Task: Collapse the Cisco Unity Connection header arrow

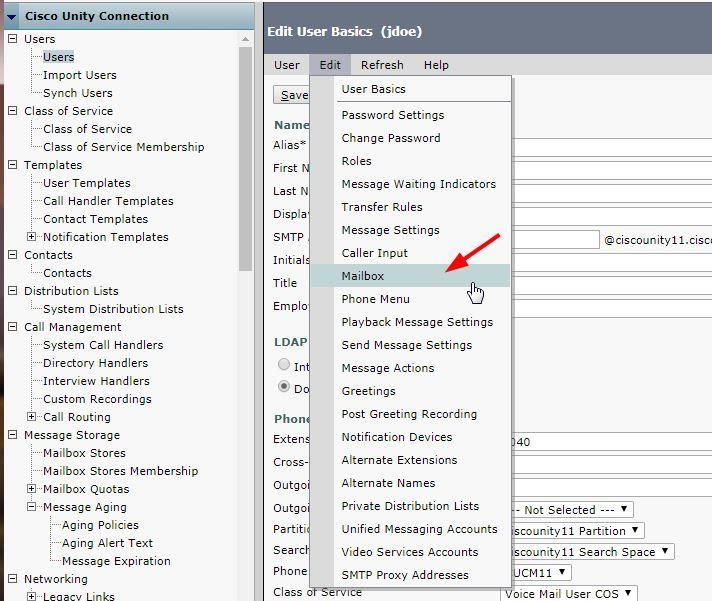Action: point(12,17)
